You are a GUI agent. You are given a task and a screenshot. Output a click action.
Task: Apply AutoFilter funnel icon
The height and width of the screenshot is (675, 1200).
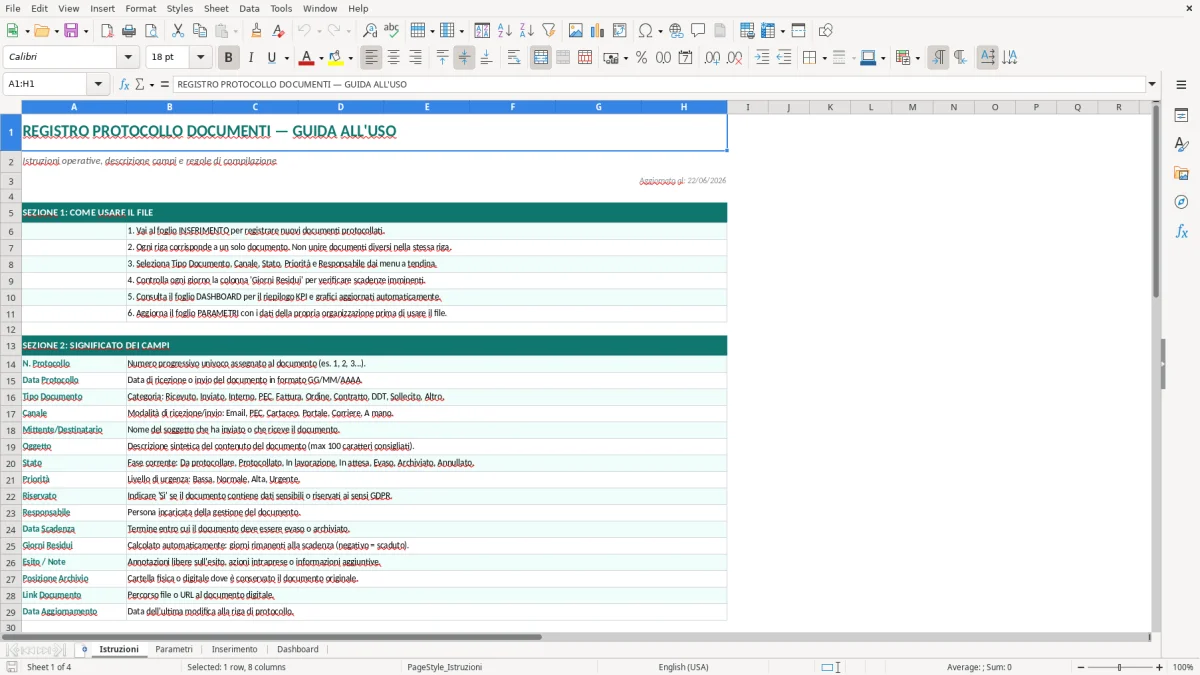tap(548, 31)
